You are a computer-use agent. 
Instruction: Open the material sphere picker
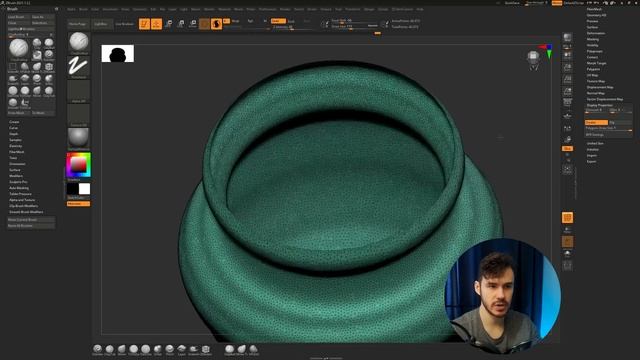(x=79, y=138)
